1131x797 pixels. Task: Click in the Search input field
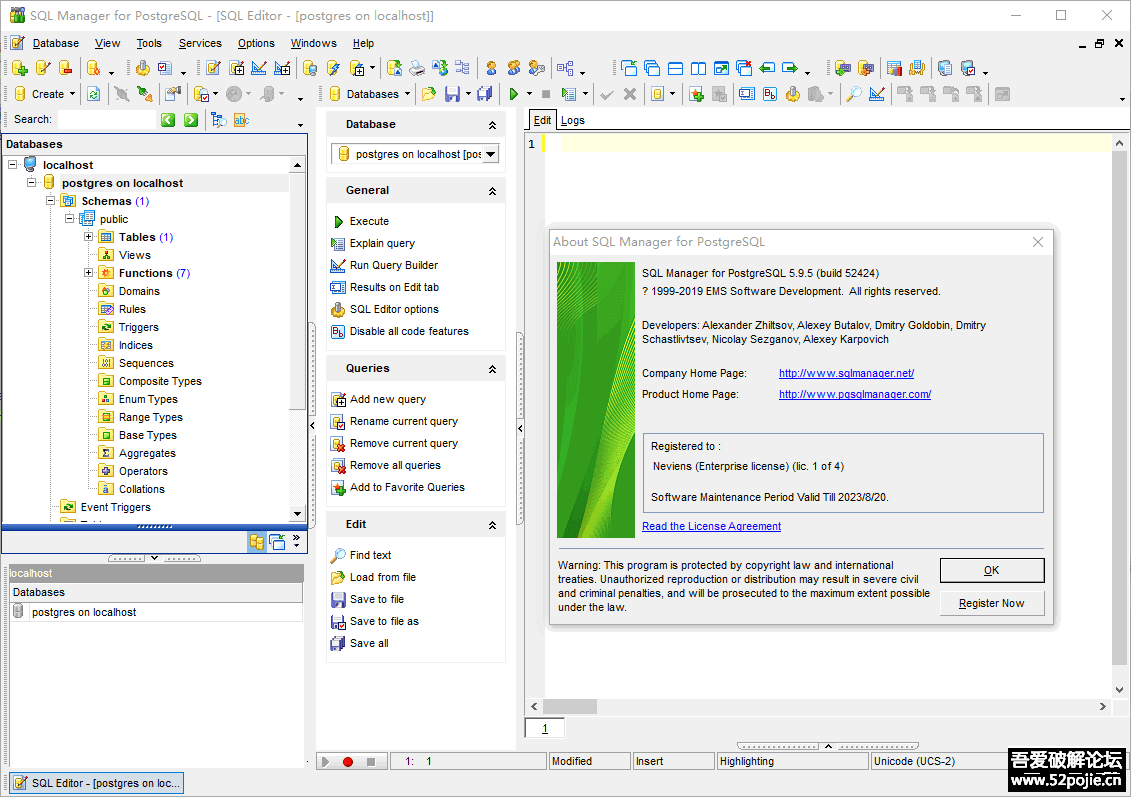point(107,119)
